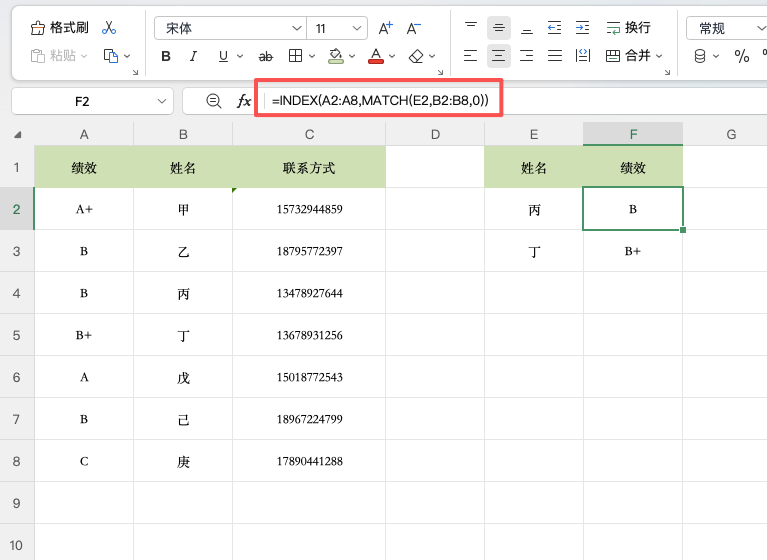Click the Clear eraser icon

coord(416,56)
